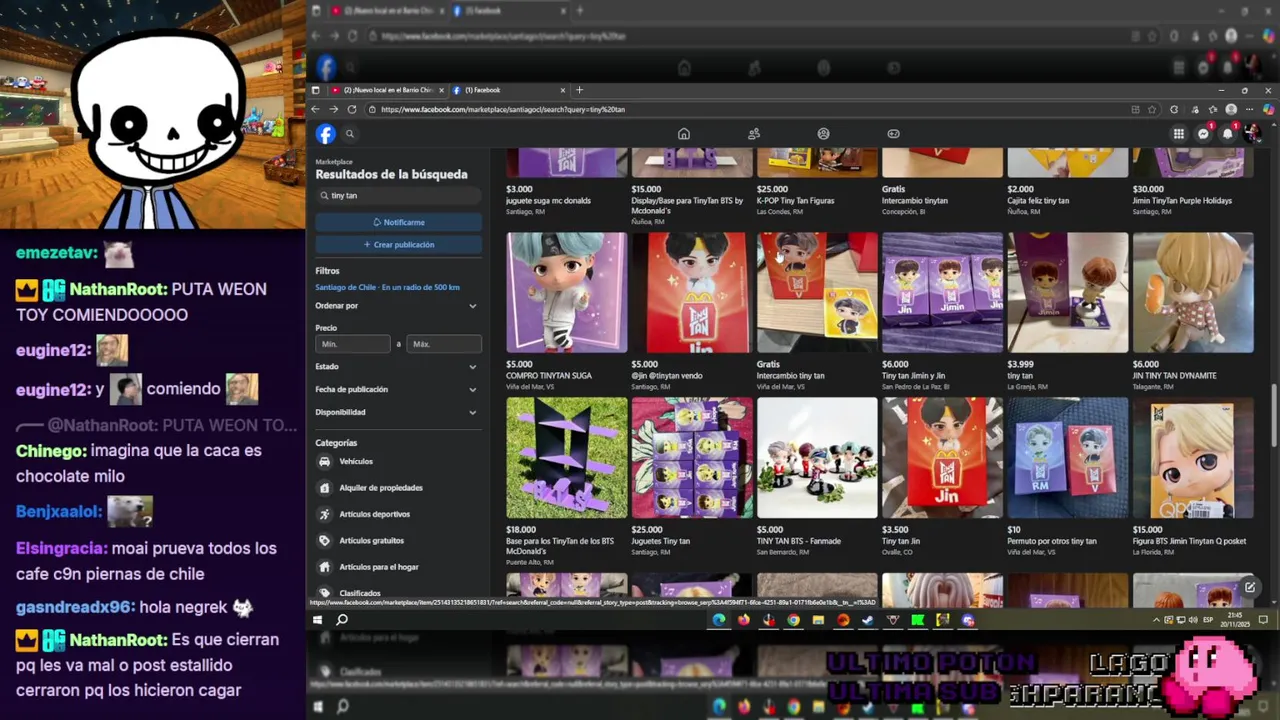Click the Crear publicación button
This screenshot has width=1280, height=720.
pyautogui.click(x=399, y=244)
